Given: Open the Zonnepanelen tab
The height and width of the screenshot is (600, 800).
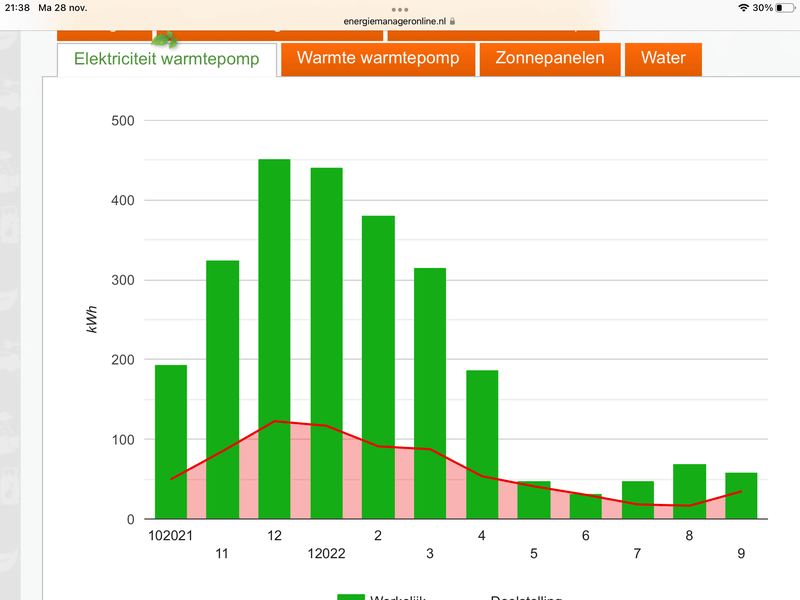Looking at the screenshot, I should 550,59.
